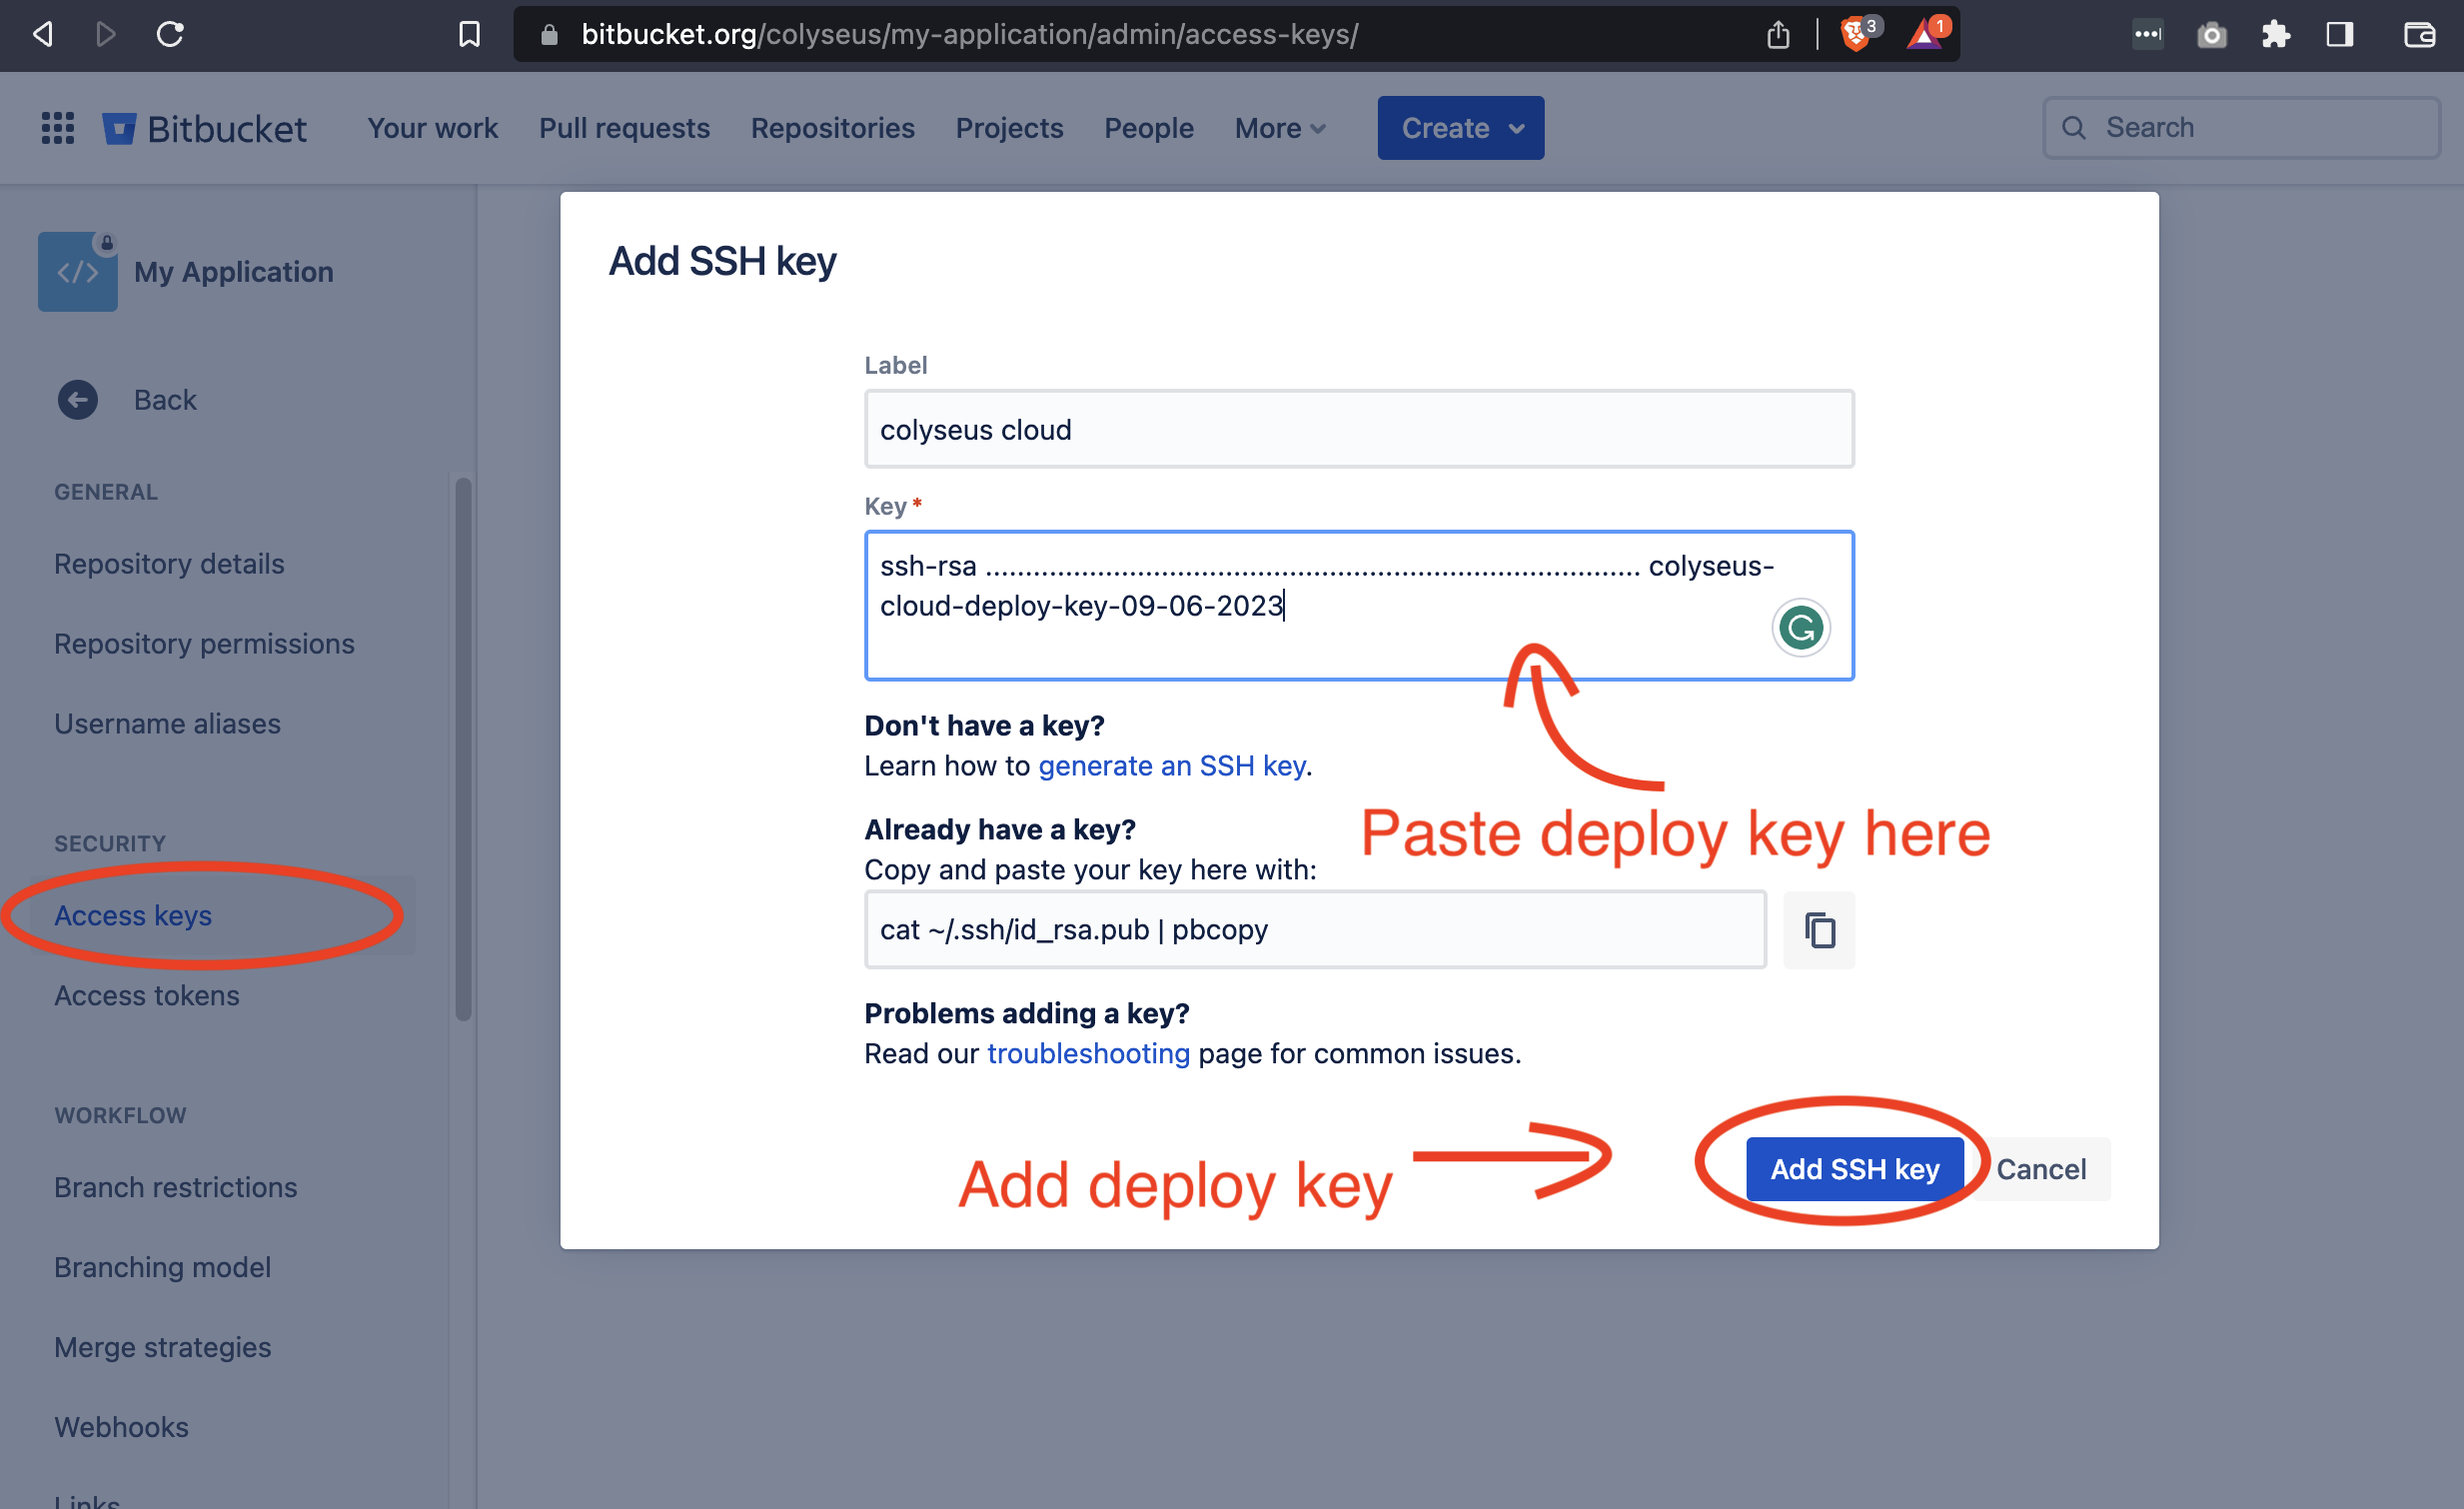This screenshot has width=2464, height=1509.
Task: Open the app switcher grid icon
Action: click(x=58, y=128)
